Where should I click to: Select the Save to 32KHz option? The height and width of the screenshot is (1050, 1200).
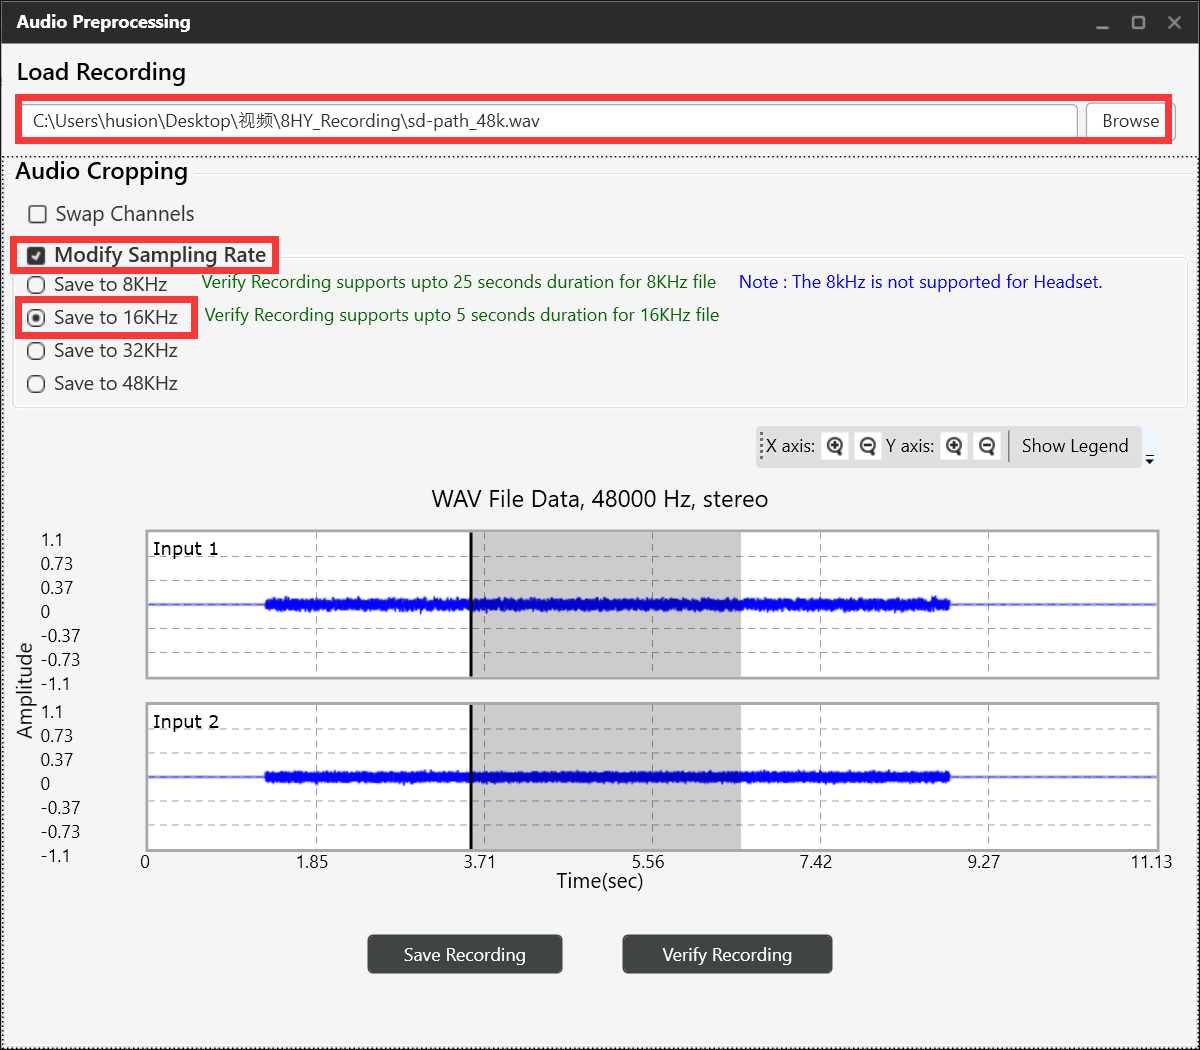[x=36, y=350]
